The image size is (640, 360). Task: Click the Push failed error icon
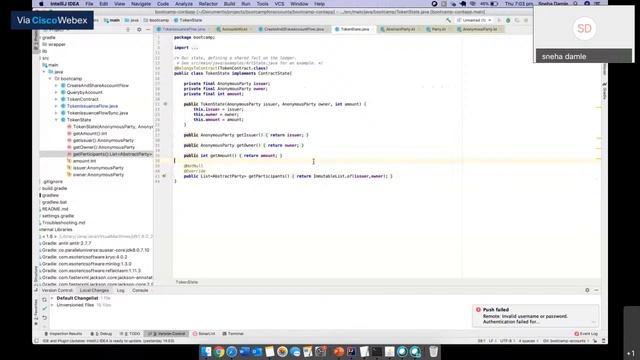pos(478,310)
